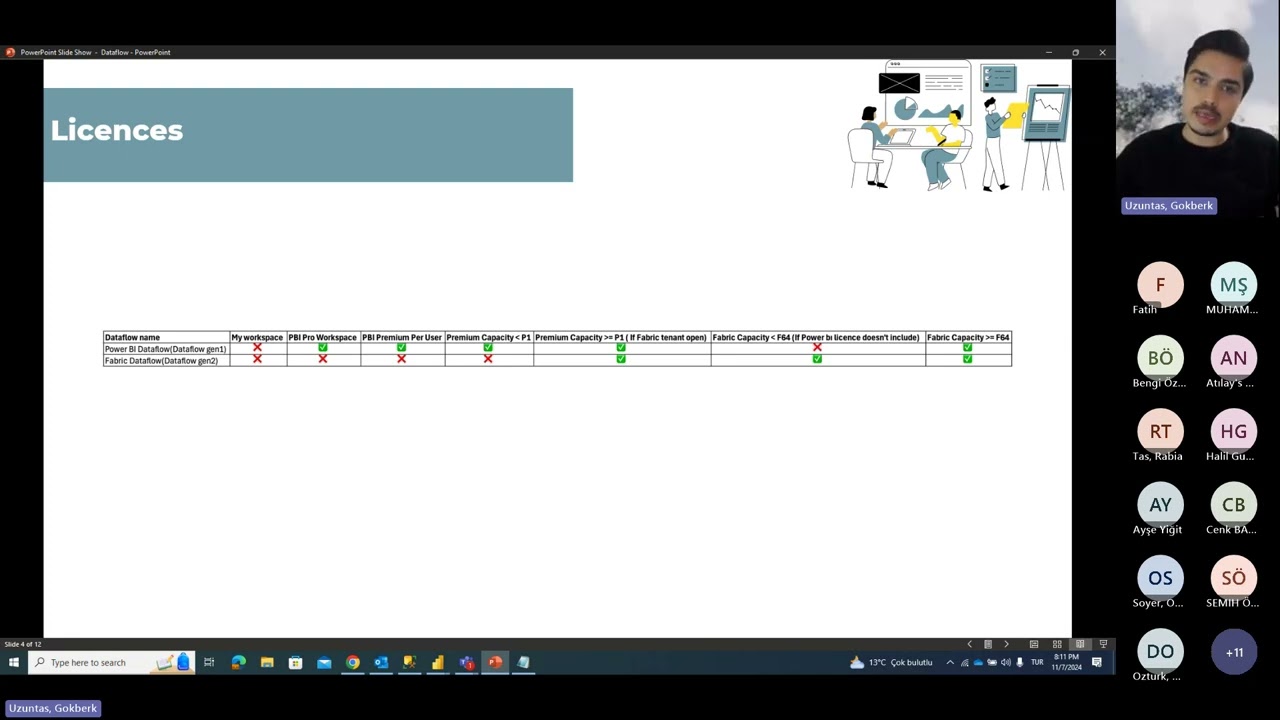Select participant SÖ SEMİH avatar
The height and width of the screenshot is (720, 1280).
point(1234,578)
